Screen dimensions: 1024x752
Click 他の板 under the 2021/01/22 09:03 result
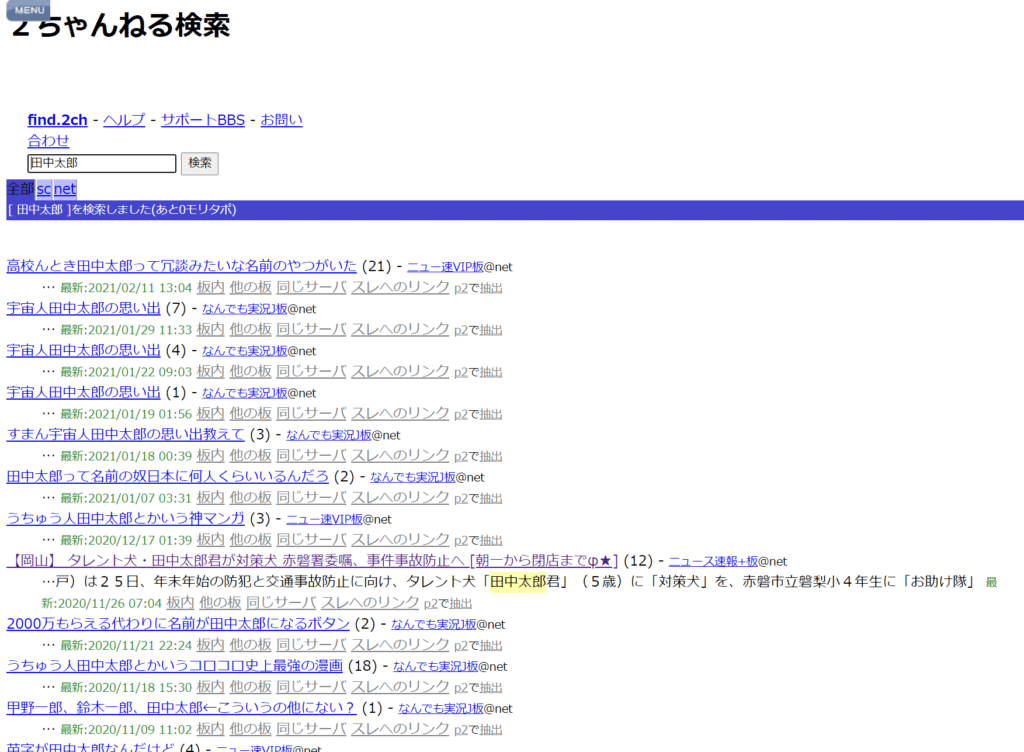[250, 371]
